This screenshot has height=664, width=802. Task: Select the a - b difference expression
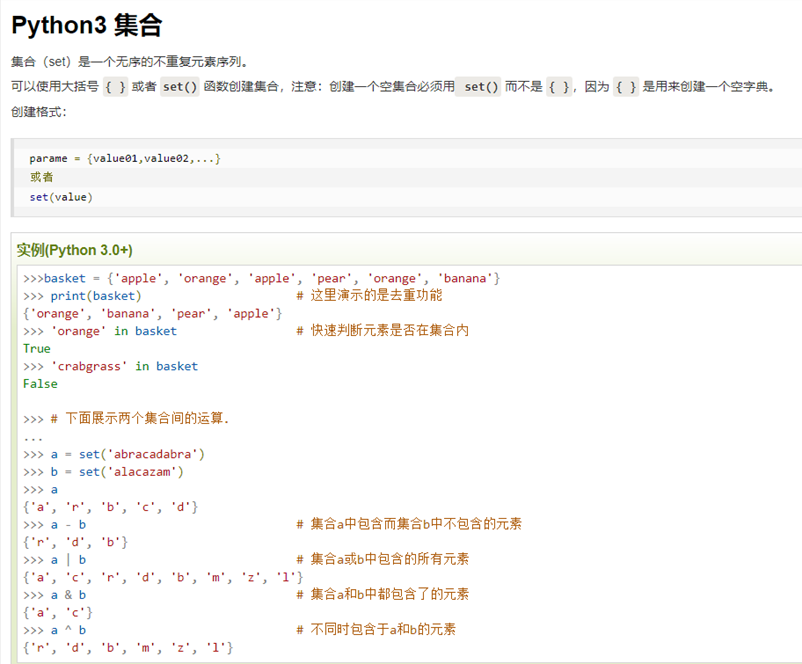(x=67, y=524)
